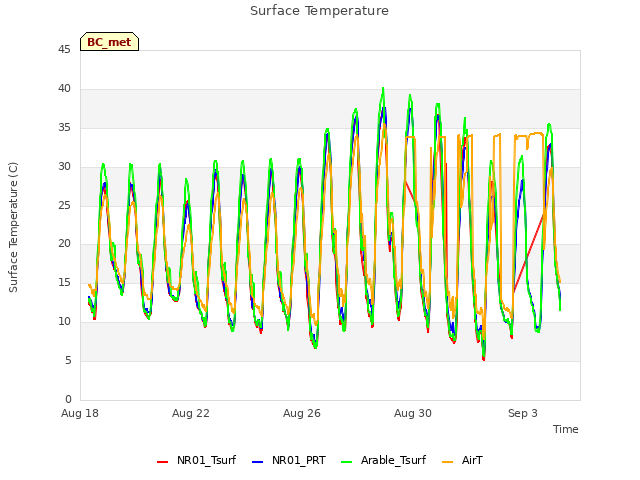
Task: Click the Aug 30 x-axis label
Action: 413,413
